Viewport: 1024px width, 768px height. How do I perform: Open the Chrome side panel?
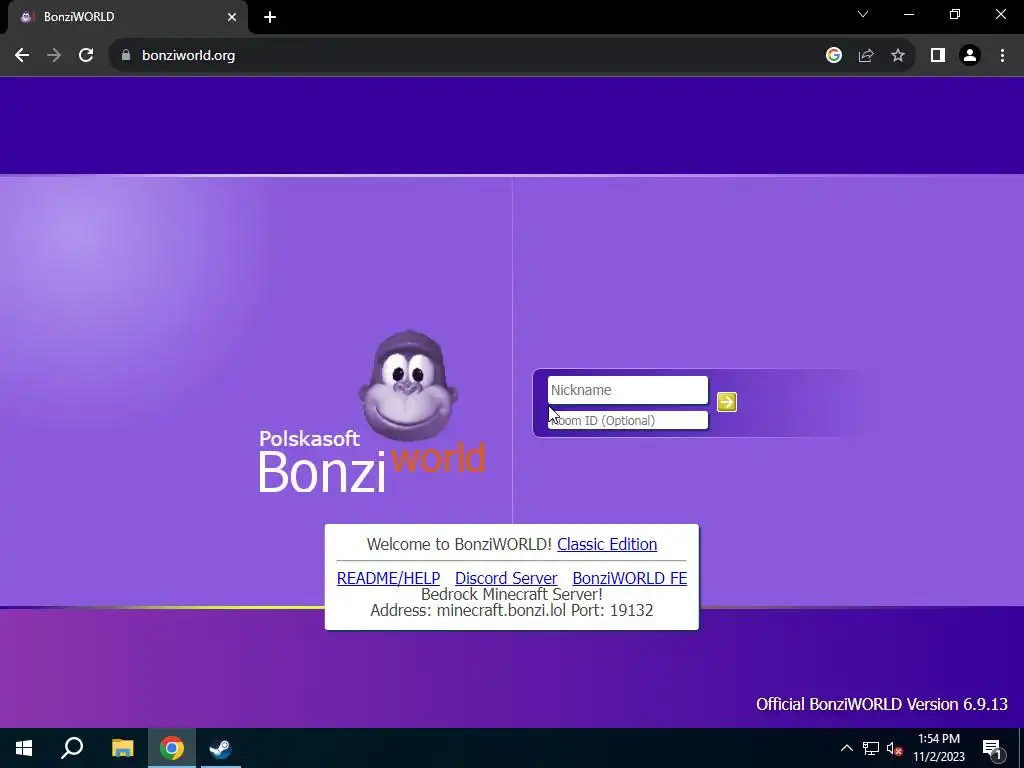click(938, 56)
